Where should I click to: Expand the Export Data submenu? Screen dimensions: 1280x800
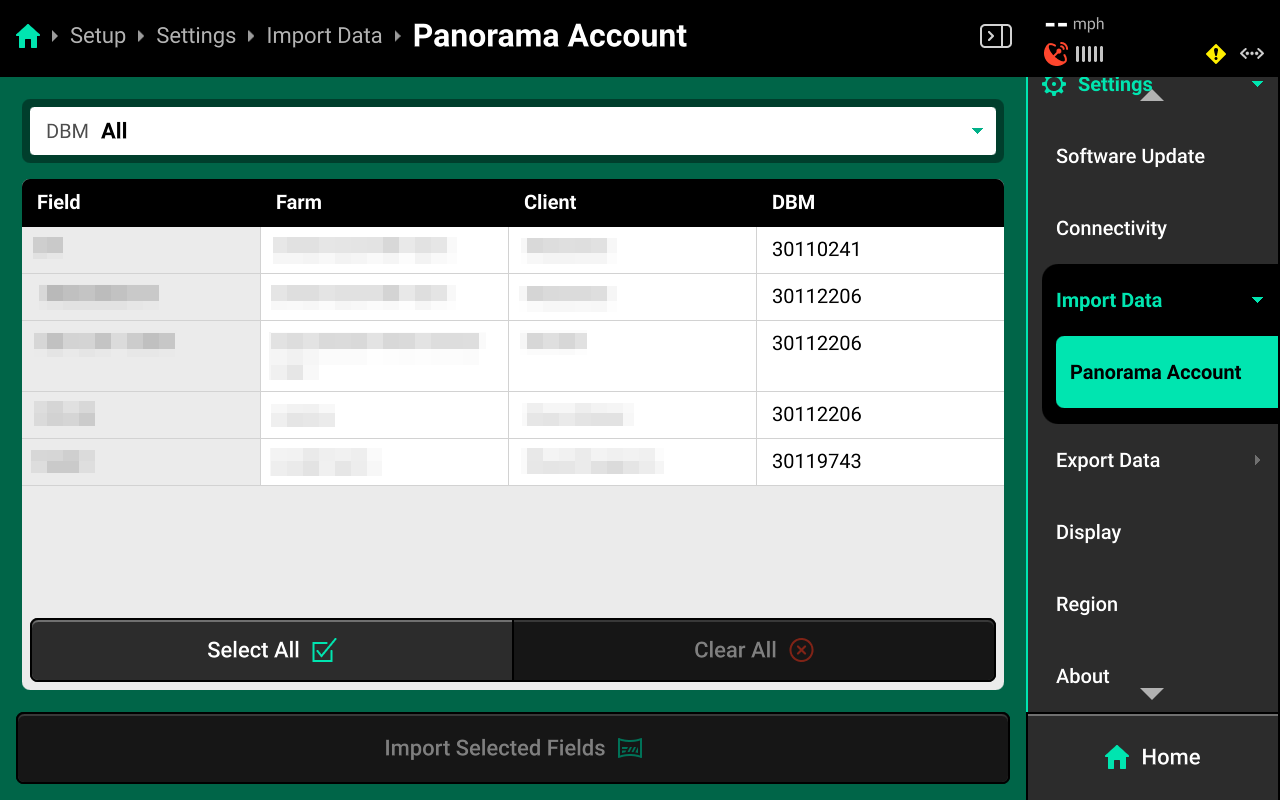tap(1160, 460)
